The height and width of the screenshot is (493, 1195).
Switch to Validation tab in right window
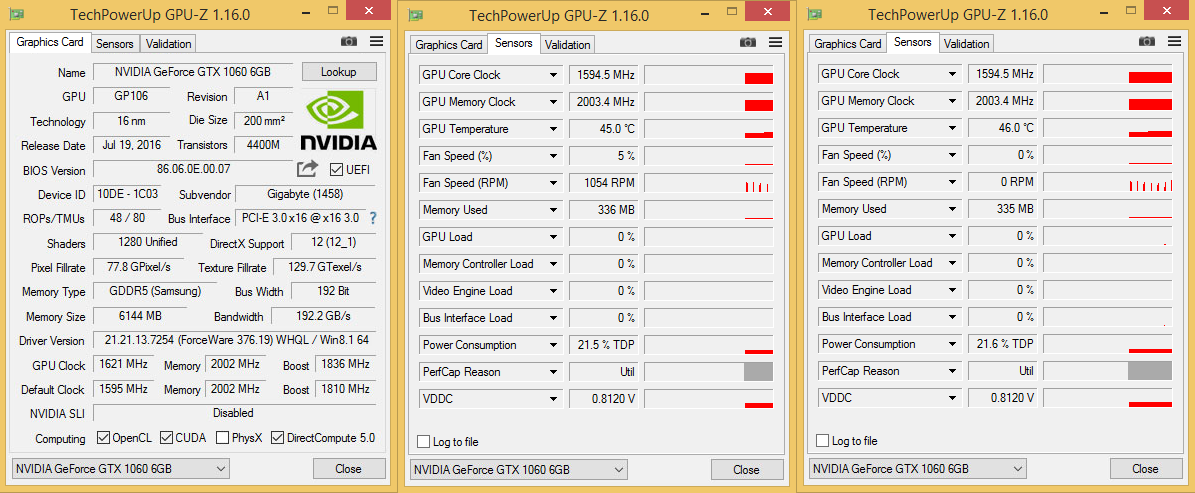966,43
